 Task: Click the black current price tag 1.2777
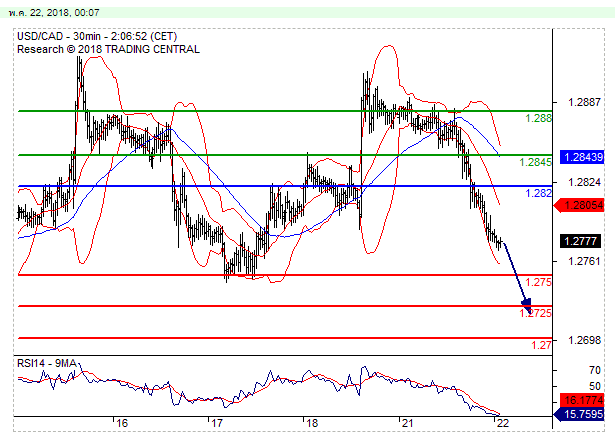(x=580, y=241)
